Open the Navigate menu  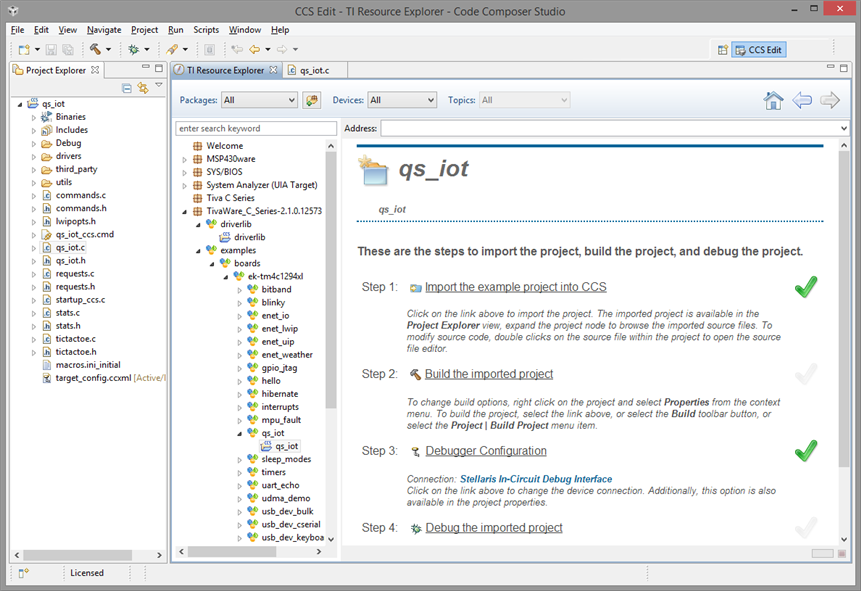[104, 30]
